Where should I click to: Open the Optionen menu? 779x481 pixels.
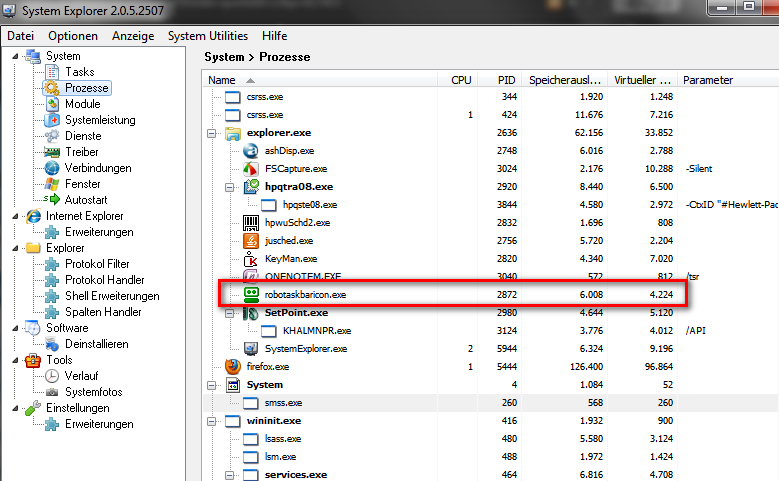pyautogui.click(x=73, y=36)
